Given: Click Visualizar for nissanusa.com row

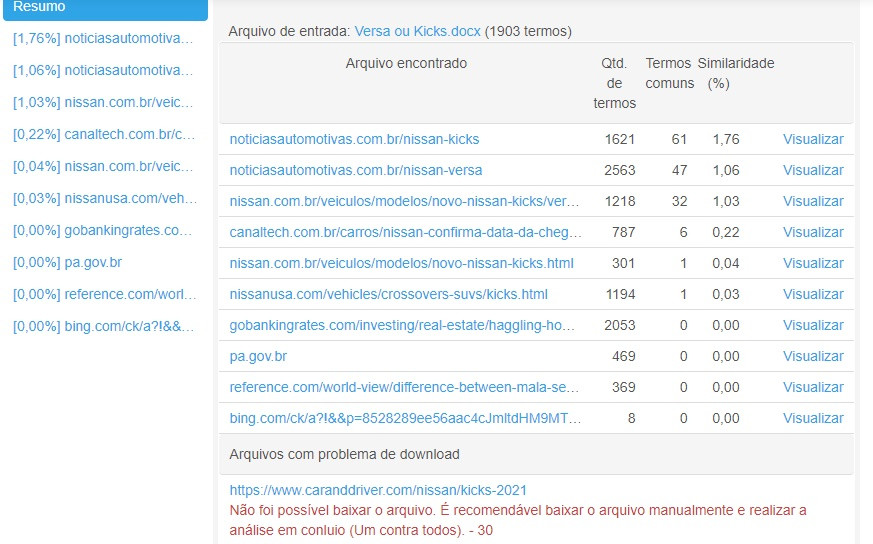Looking at the screenshot, I should (x=813, y=295).
